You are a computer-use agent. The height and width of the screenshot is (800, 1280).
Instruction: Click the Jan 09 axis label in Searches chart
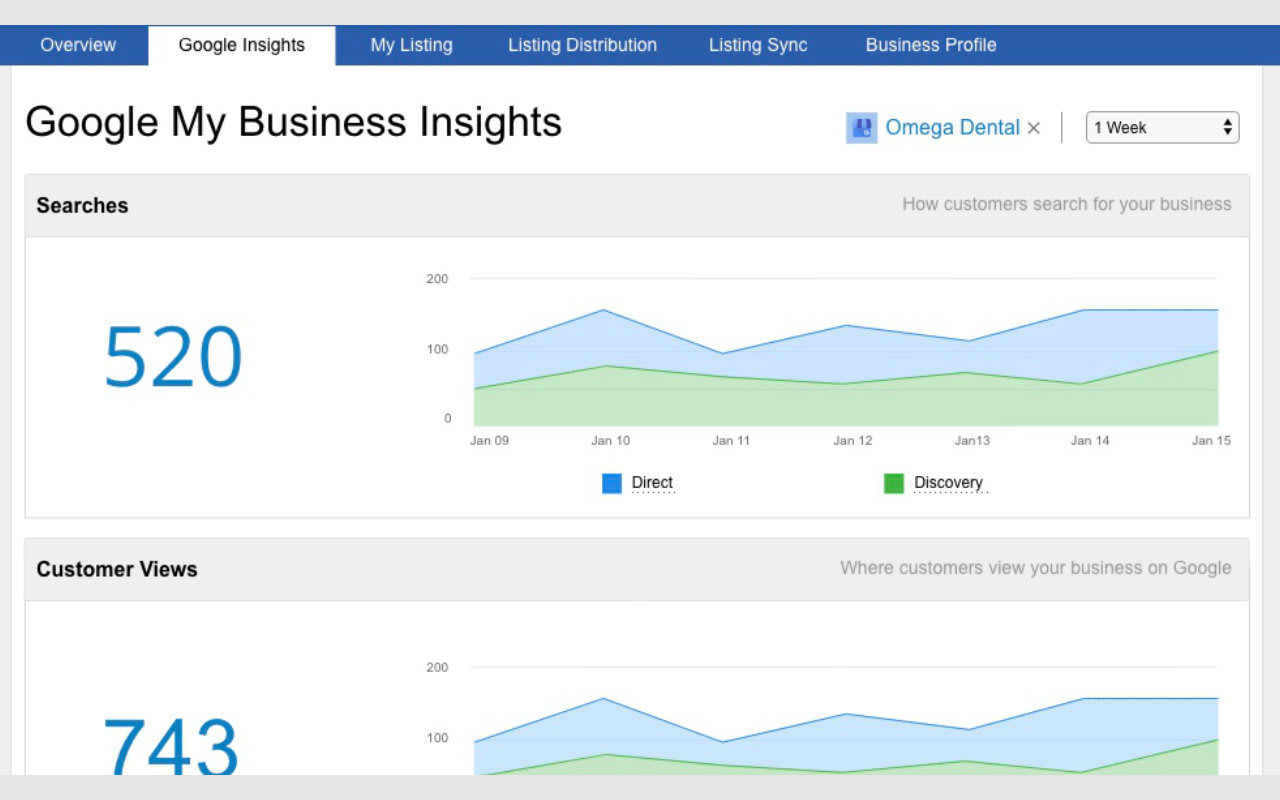(489, 440)
